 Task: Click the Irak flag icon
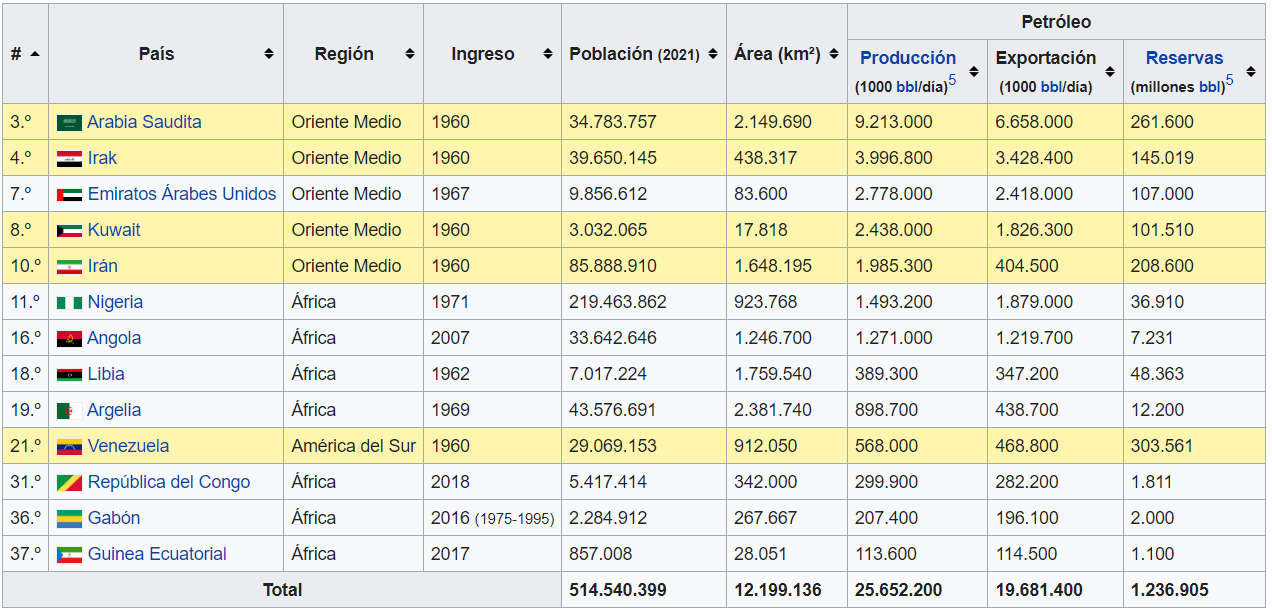click(70, 157)
